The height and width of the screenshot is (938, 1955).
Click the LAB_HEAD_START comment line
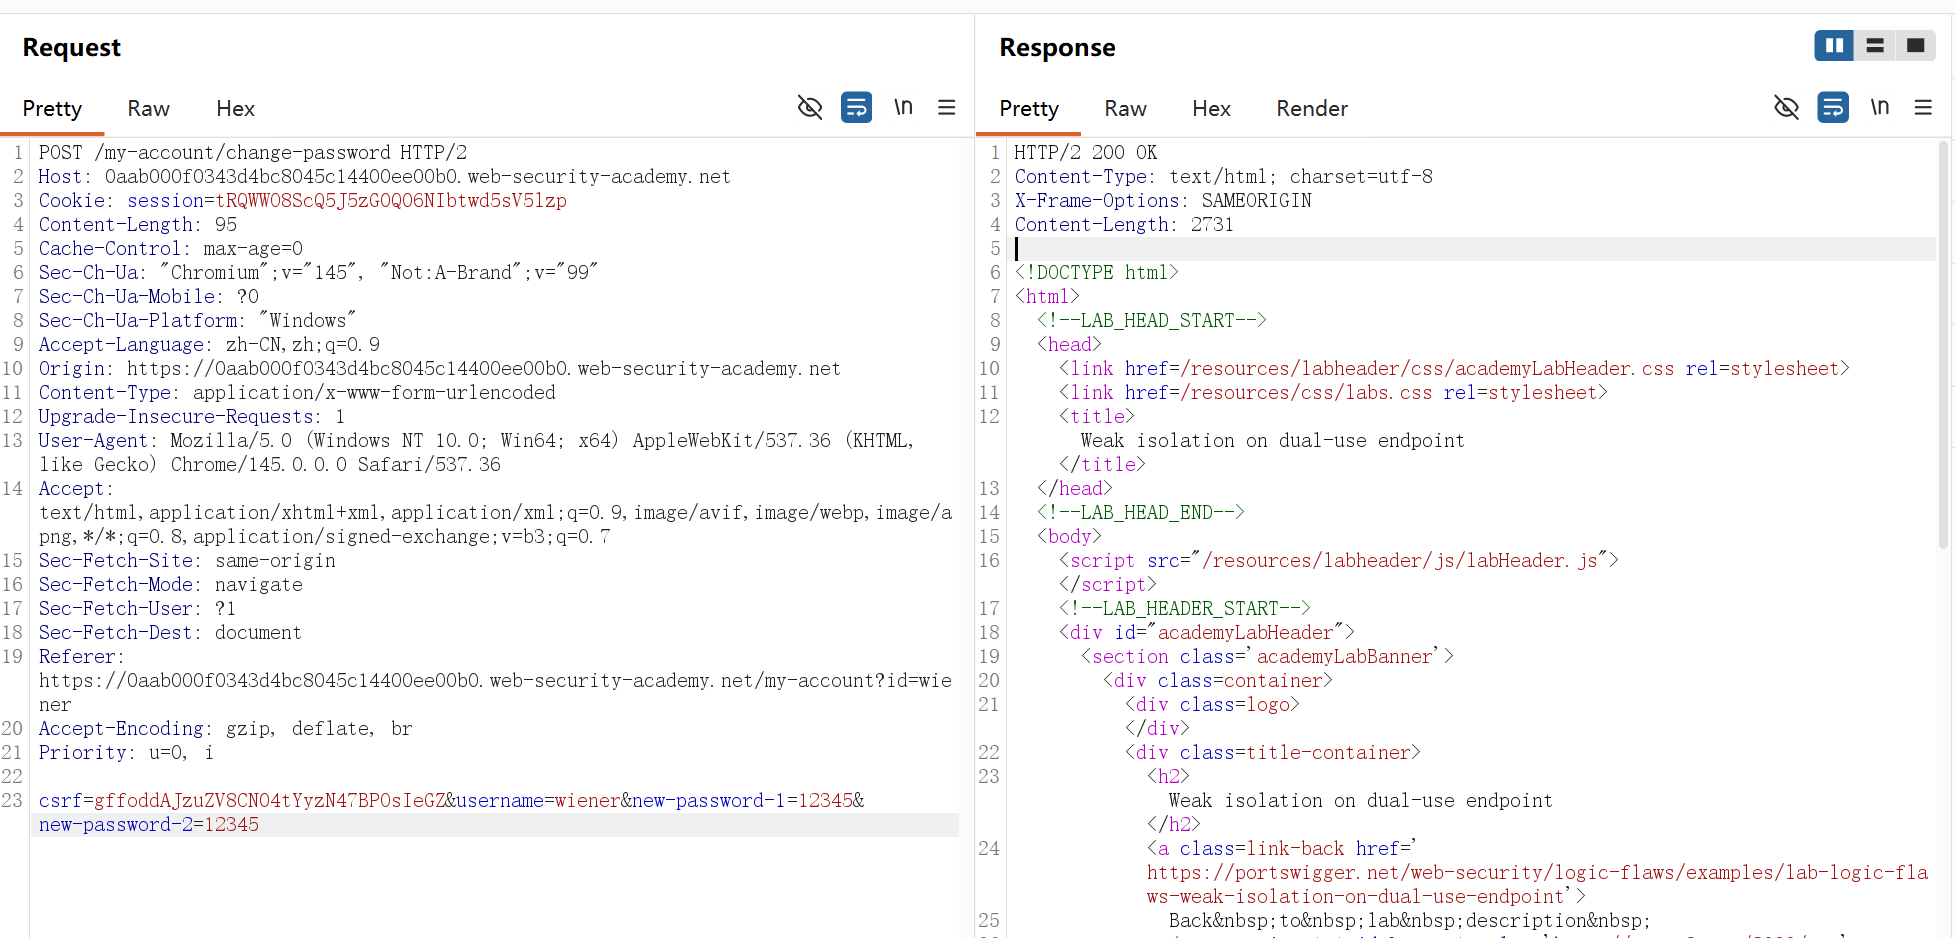click(1152, 321)
